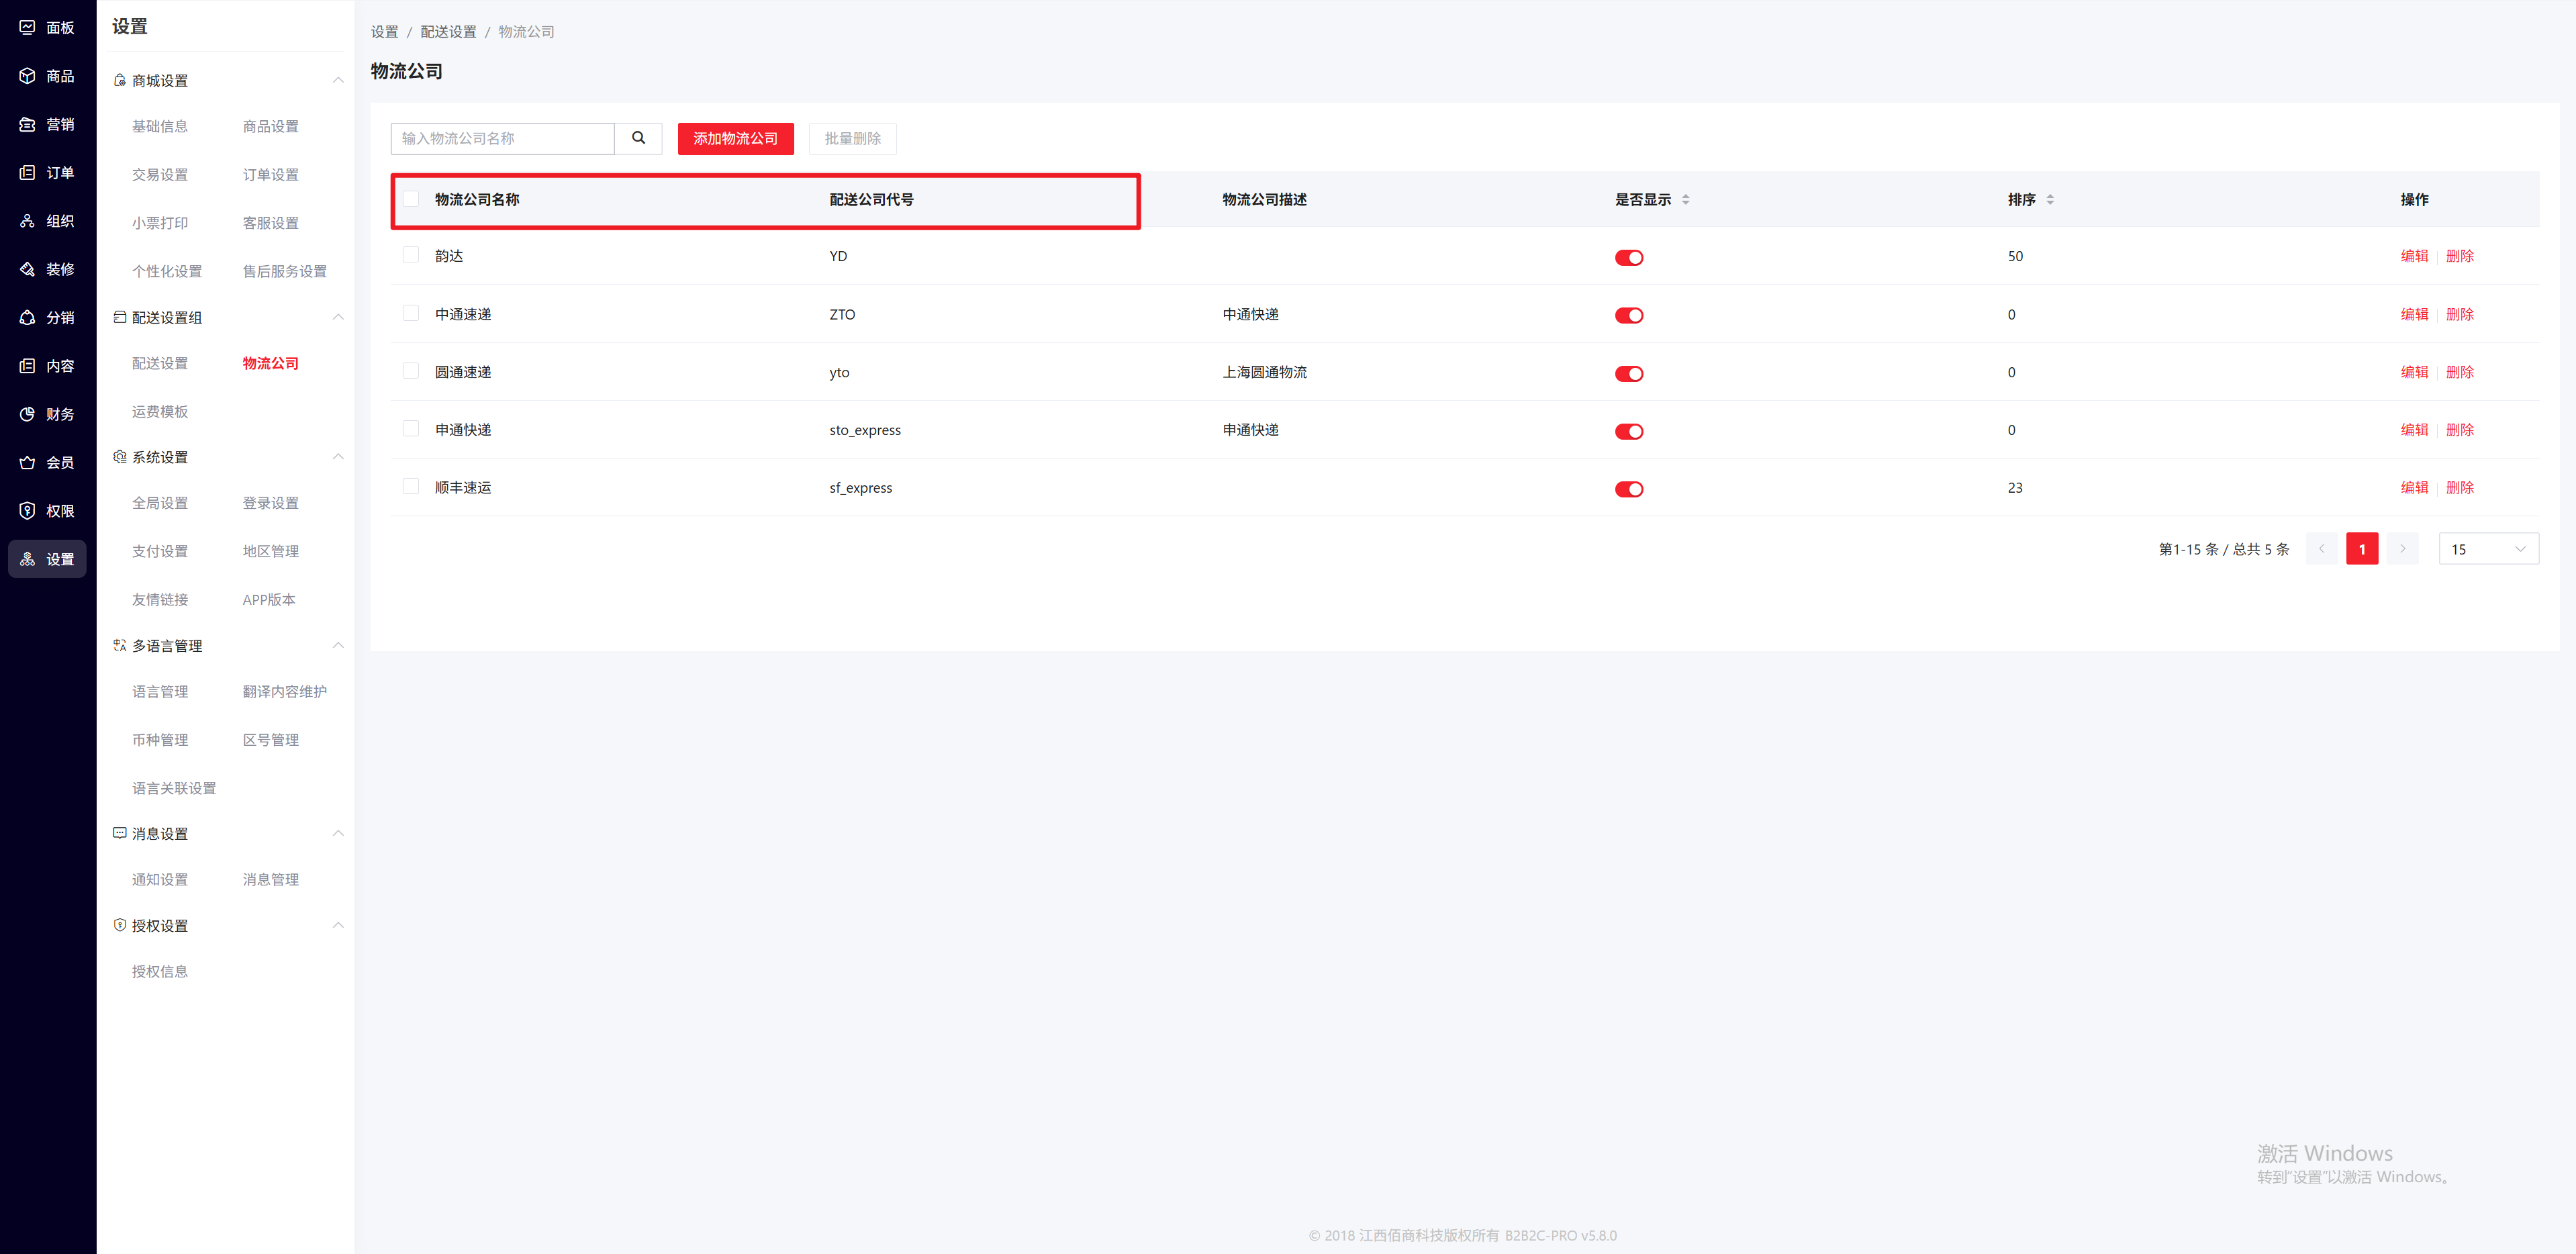Go to 运费模板 menu item
Image resolution: width=2576 pixels, height=1254 pixels.
tap(160, 411)
